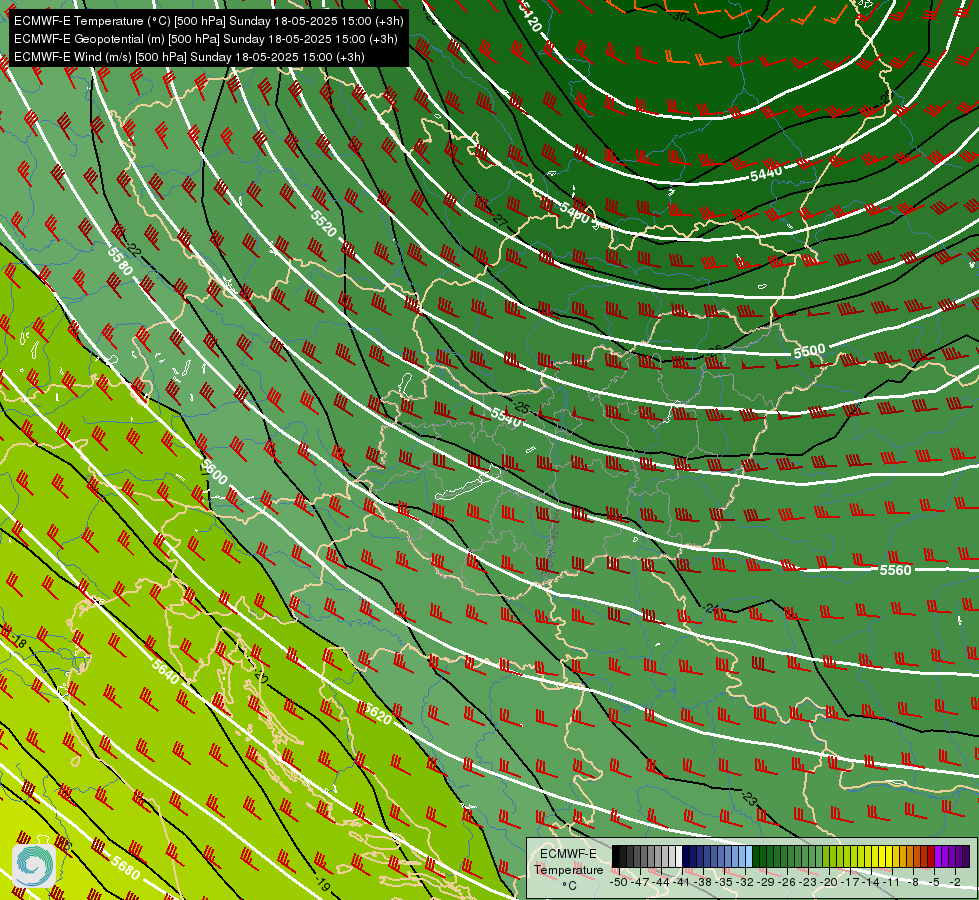Screen dimensions: 979x900
Task: Click the 5640 geopotential contour label
Action: (165, 671)
